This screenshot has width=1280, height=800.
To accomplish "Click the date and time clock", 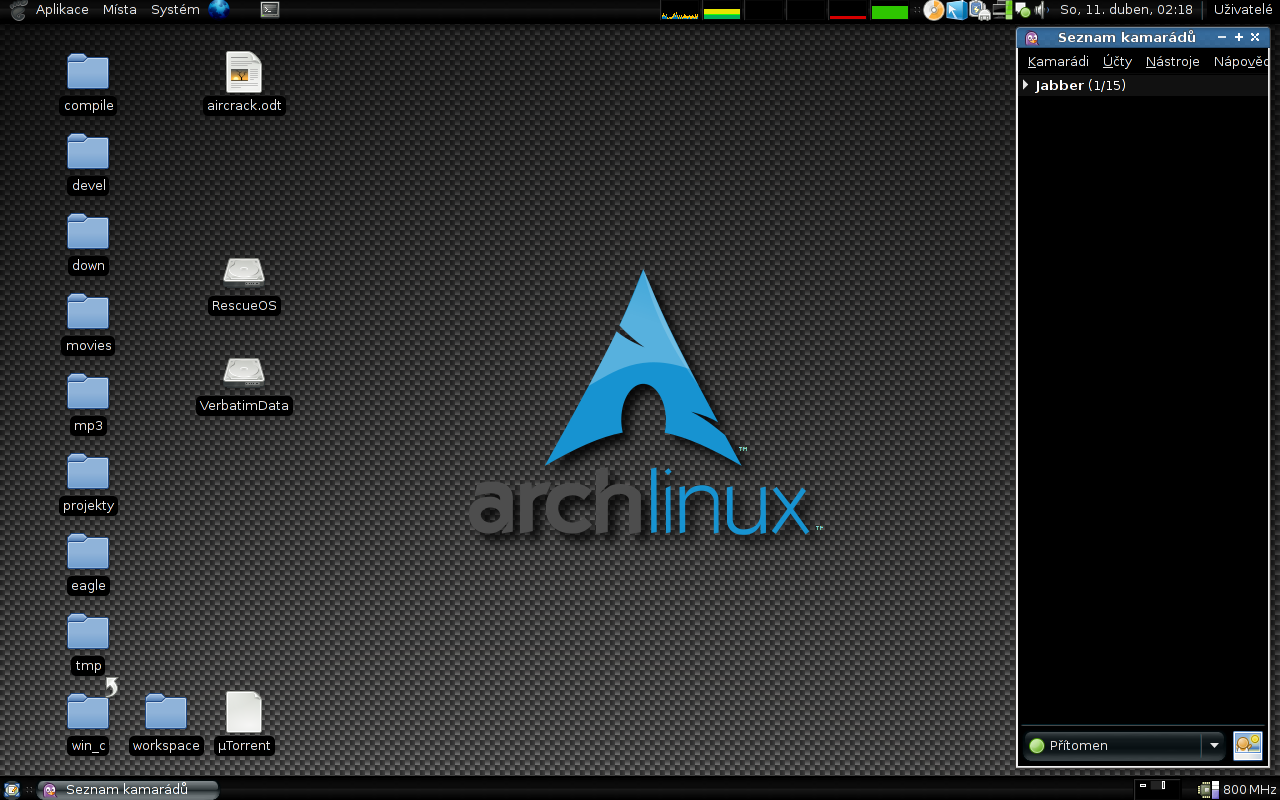I will tap(1126, 10).
